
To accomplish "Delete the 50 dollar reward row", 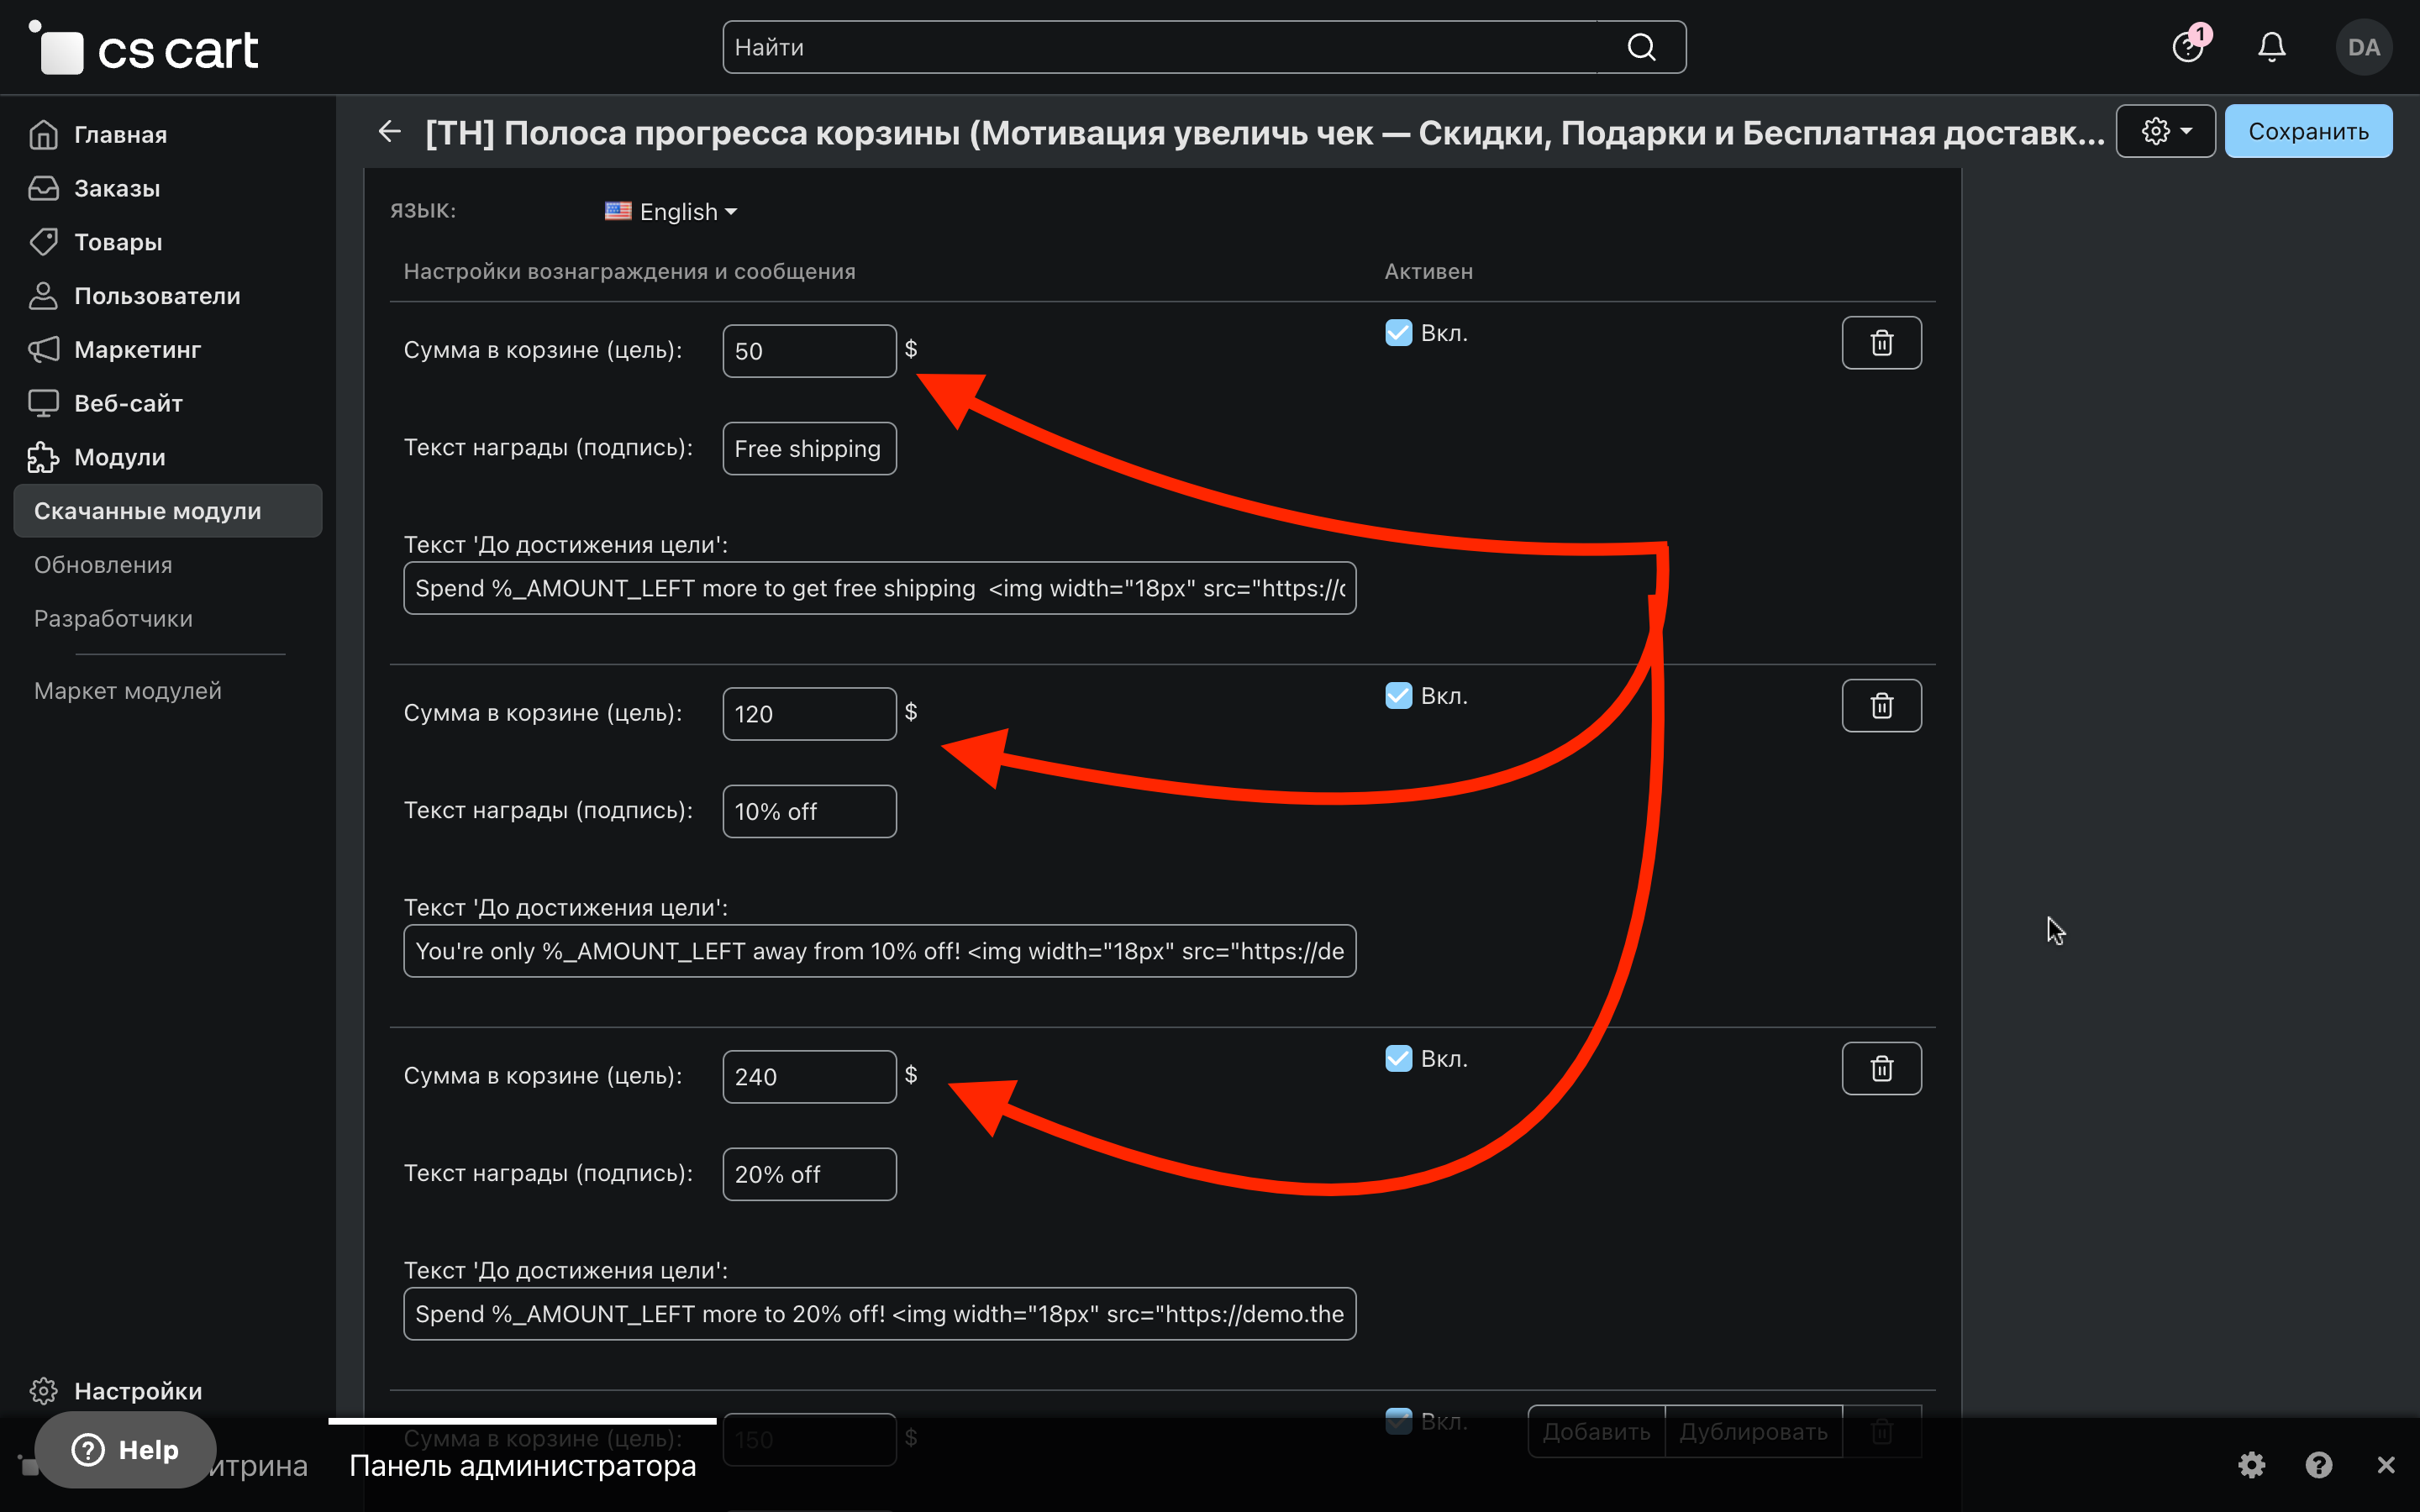I will click(x=1881, y=343).
